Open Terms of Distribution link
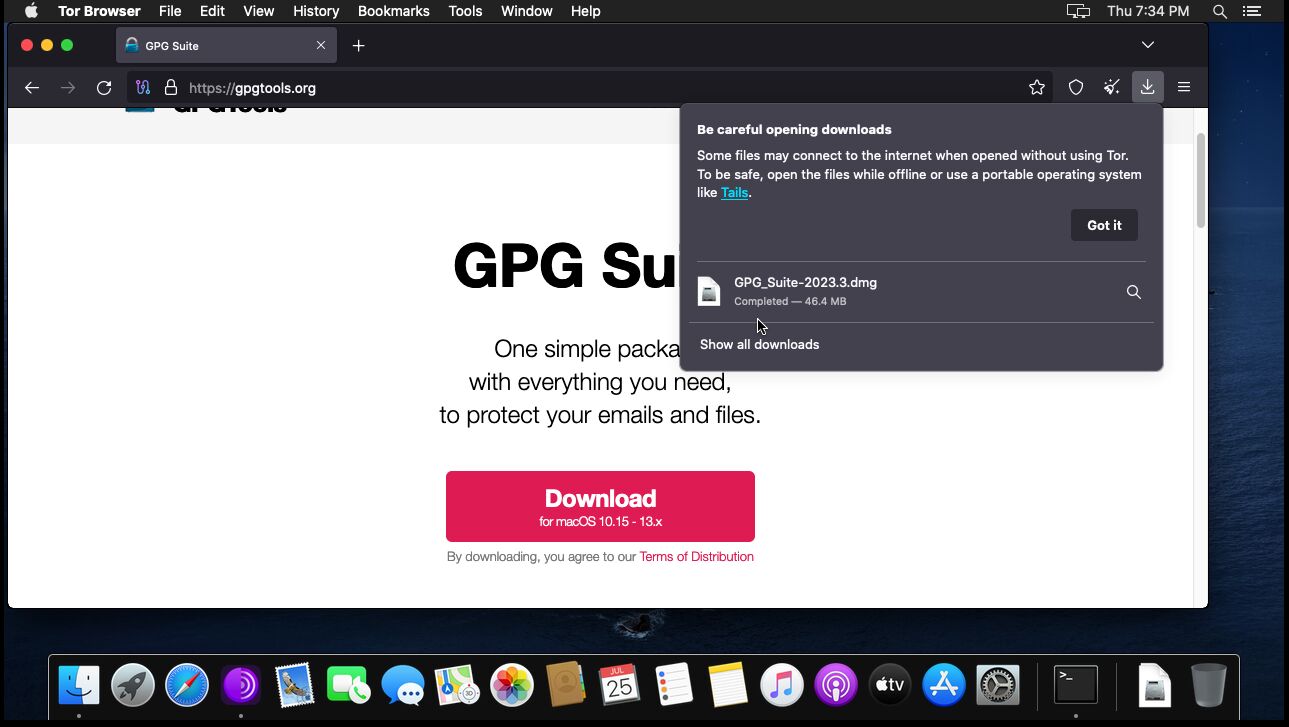This screenshot has width=1289, height=727. [696, 557]
